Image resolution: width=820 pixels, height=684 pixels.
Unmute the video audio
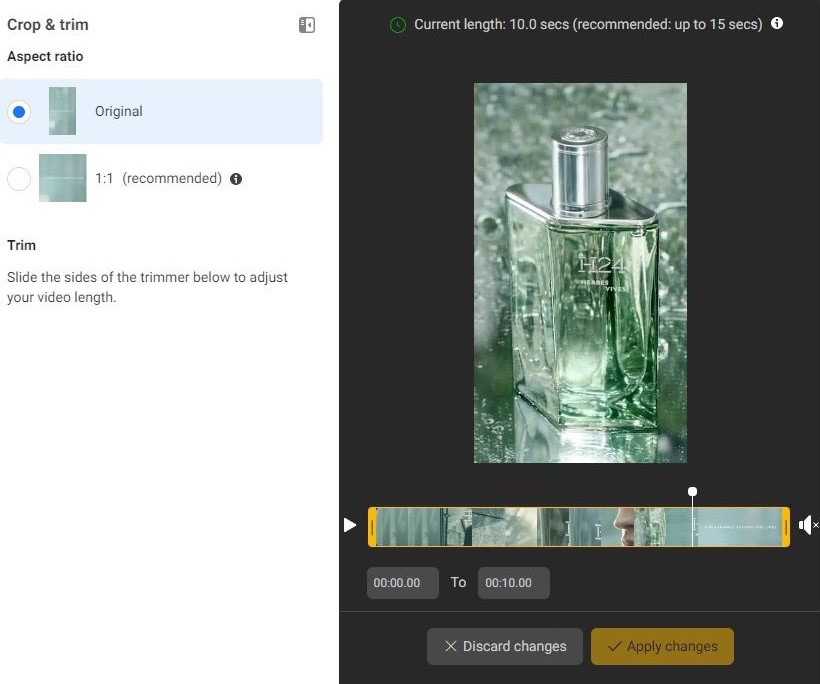(x=807, y=525)
